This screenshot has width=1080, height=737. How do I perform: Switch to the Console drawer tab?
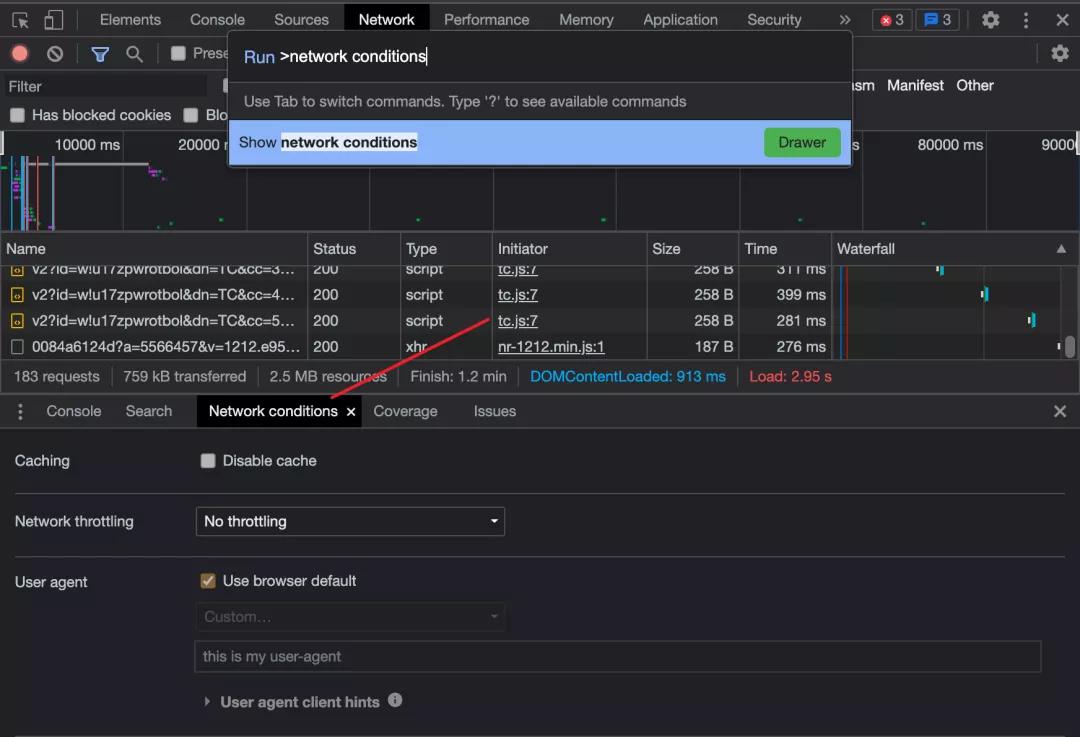[73, 411]
